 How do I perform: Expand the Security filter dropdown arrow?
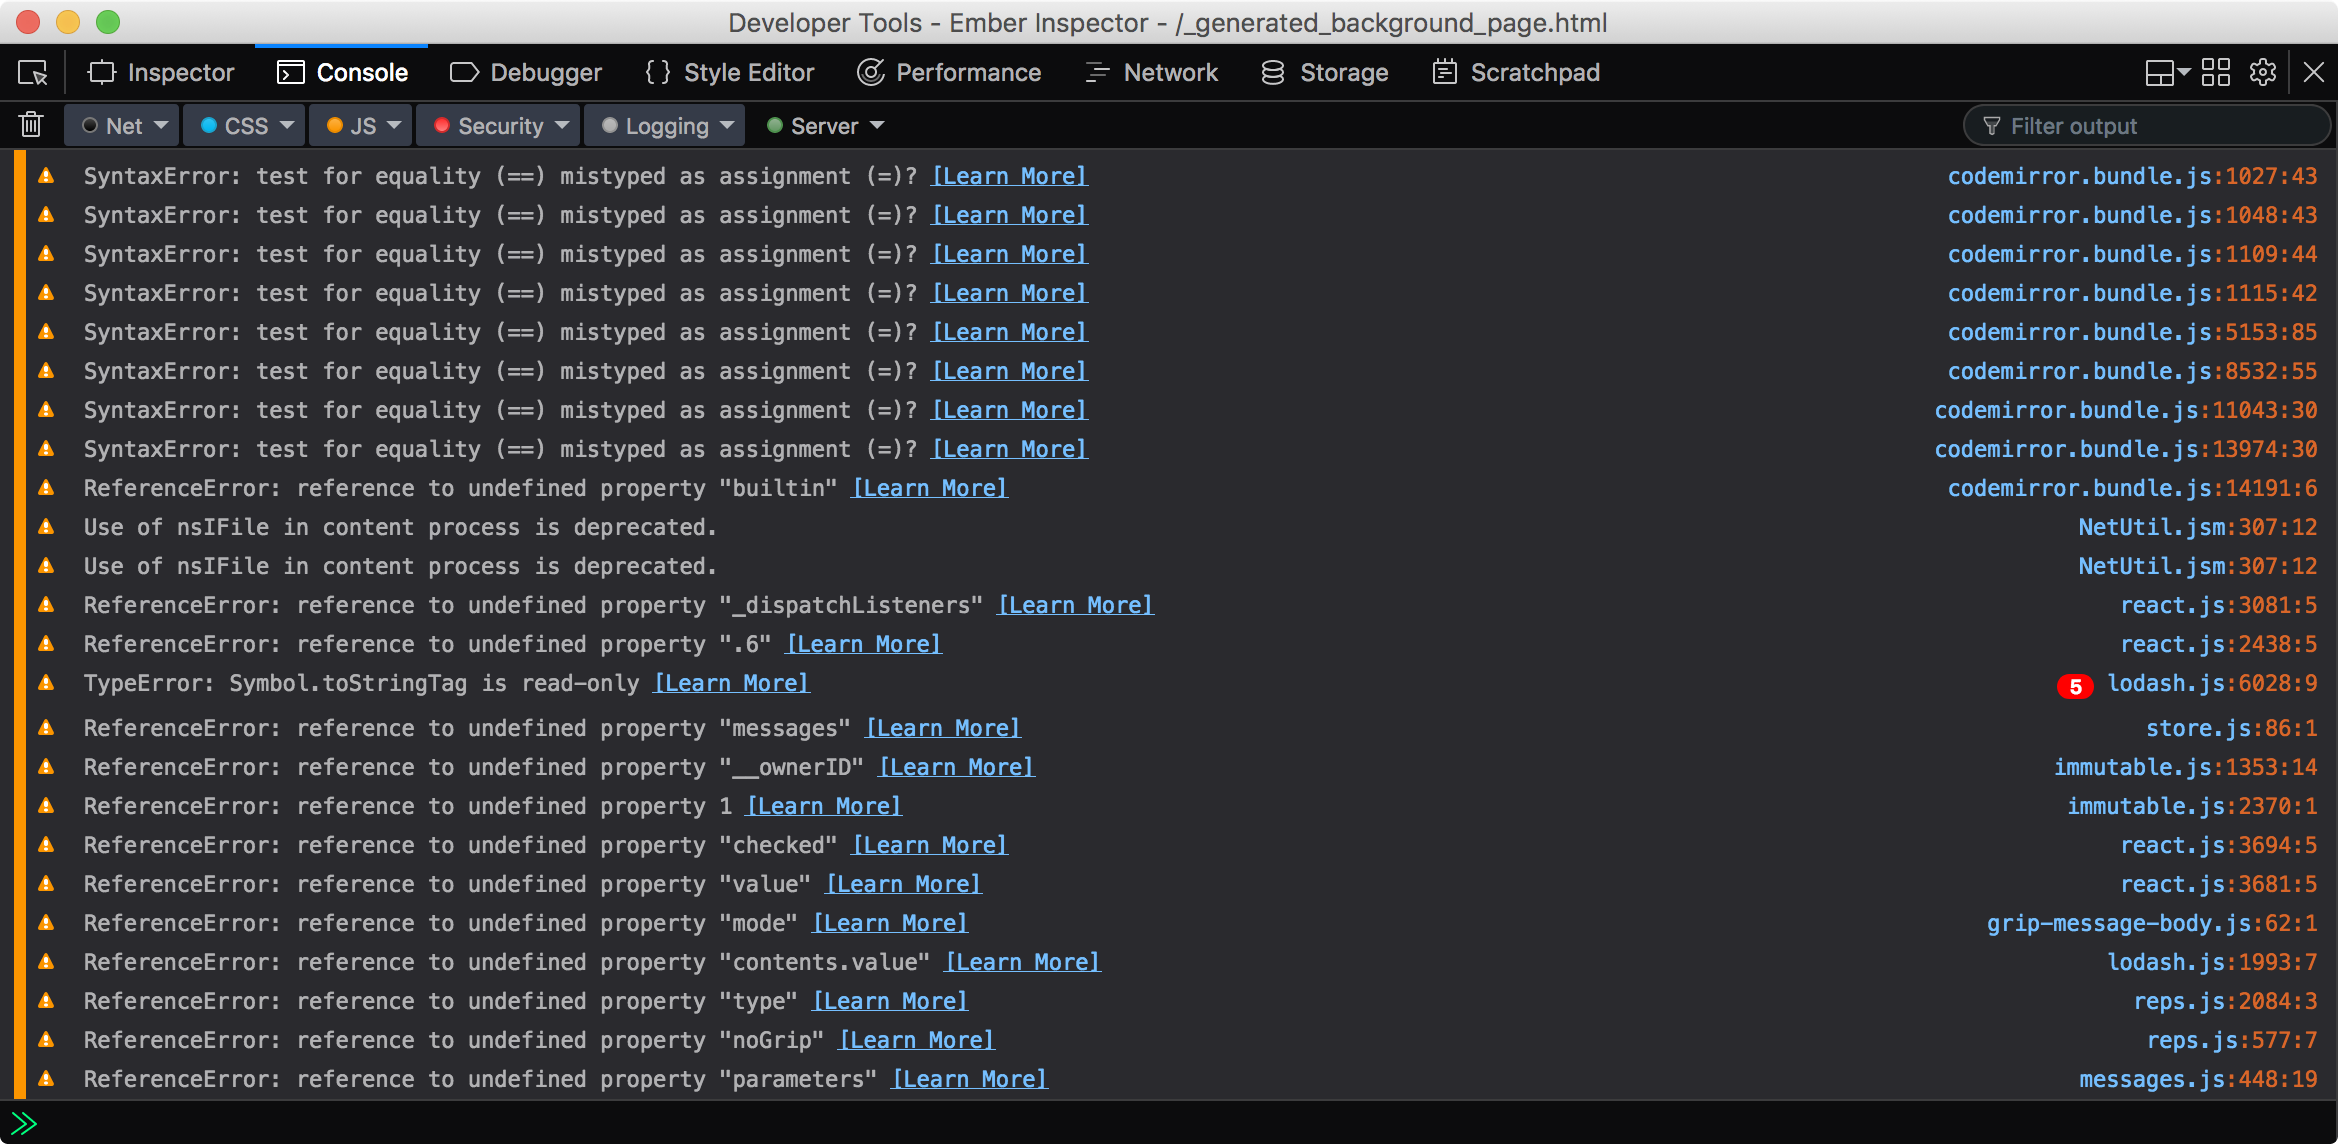[x=562, y=125]
